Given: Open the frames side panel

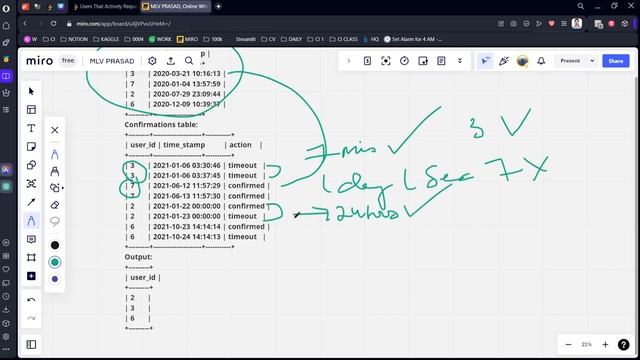Looking at the screenshot, I should coord(31,344).
